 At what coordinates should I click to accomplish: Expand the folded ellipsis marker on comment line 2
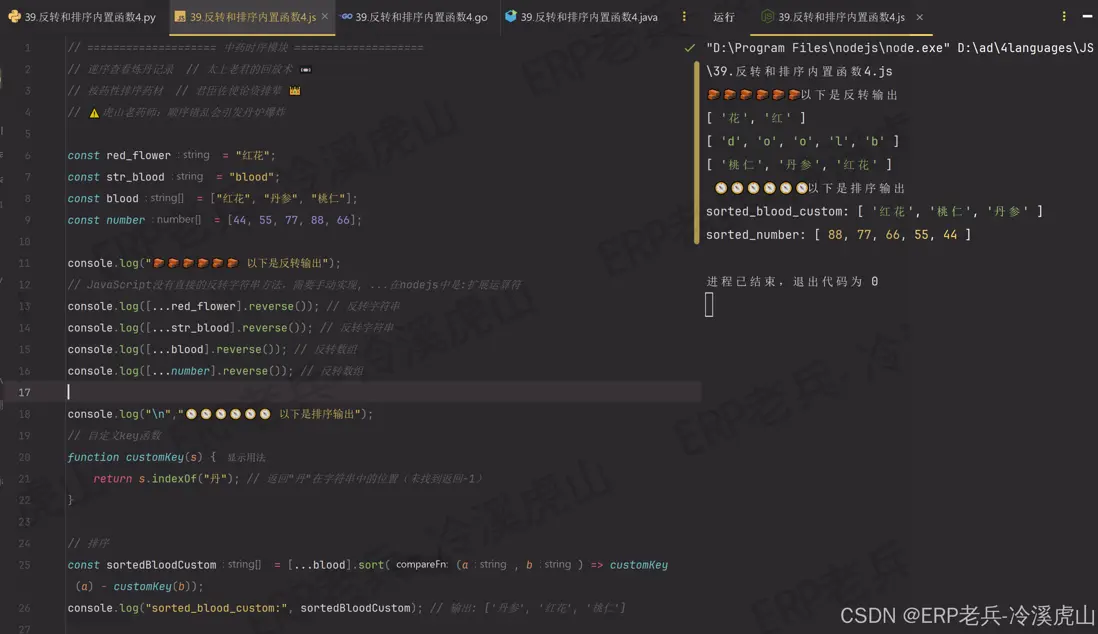point(306,69)
